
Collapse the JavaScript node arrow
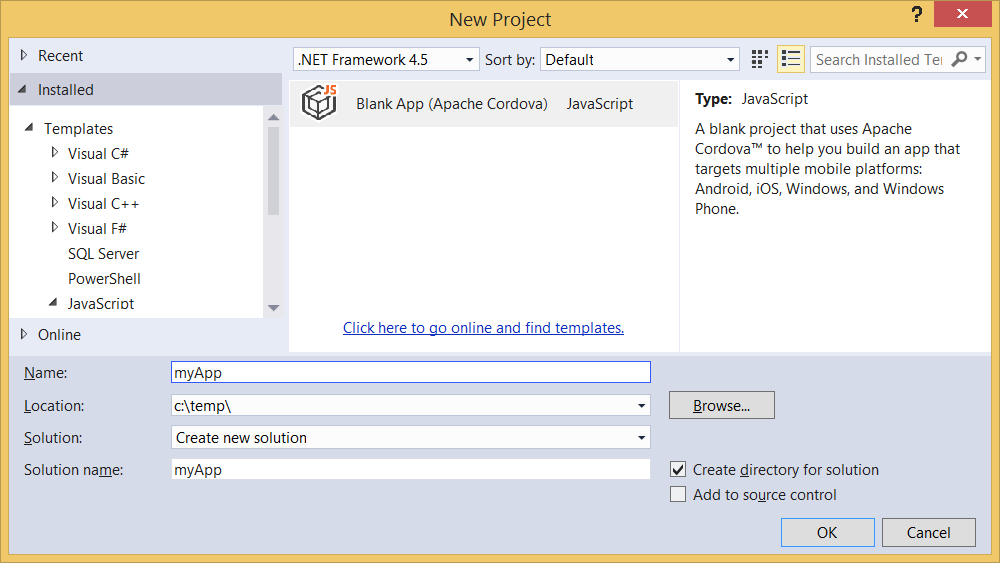(54, 302)
